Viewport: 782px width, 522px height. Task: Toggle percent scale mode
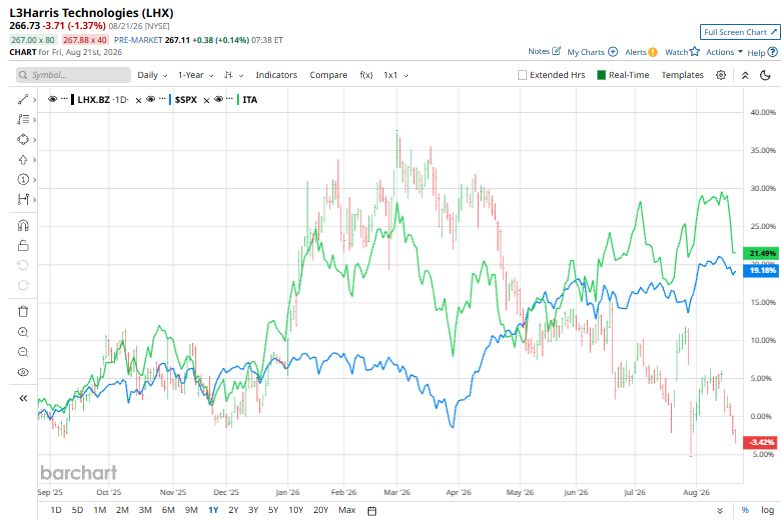tap(745, 510)
